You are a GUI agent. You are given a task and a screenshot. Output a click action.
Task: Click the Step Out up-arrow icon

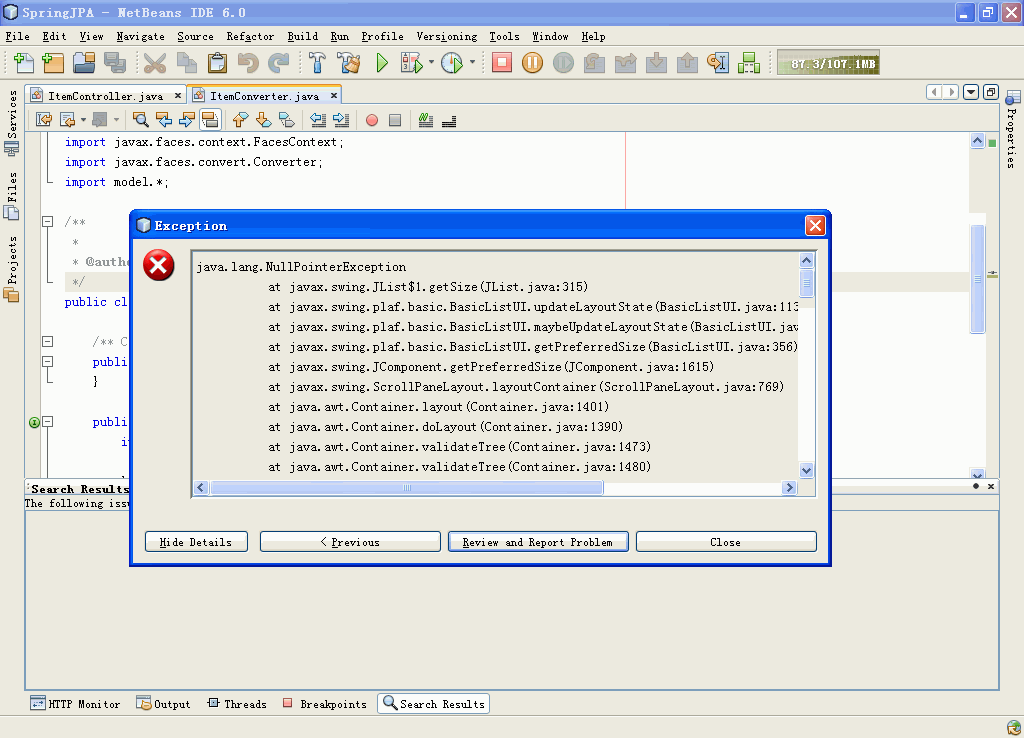[687, 63]
